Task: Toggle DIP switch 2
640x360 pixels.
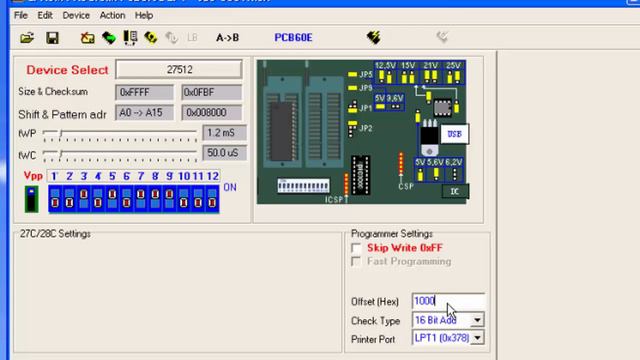Action: (69, 198)
